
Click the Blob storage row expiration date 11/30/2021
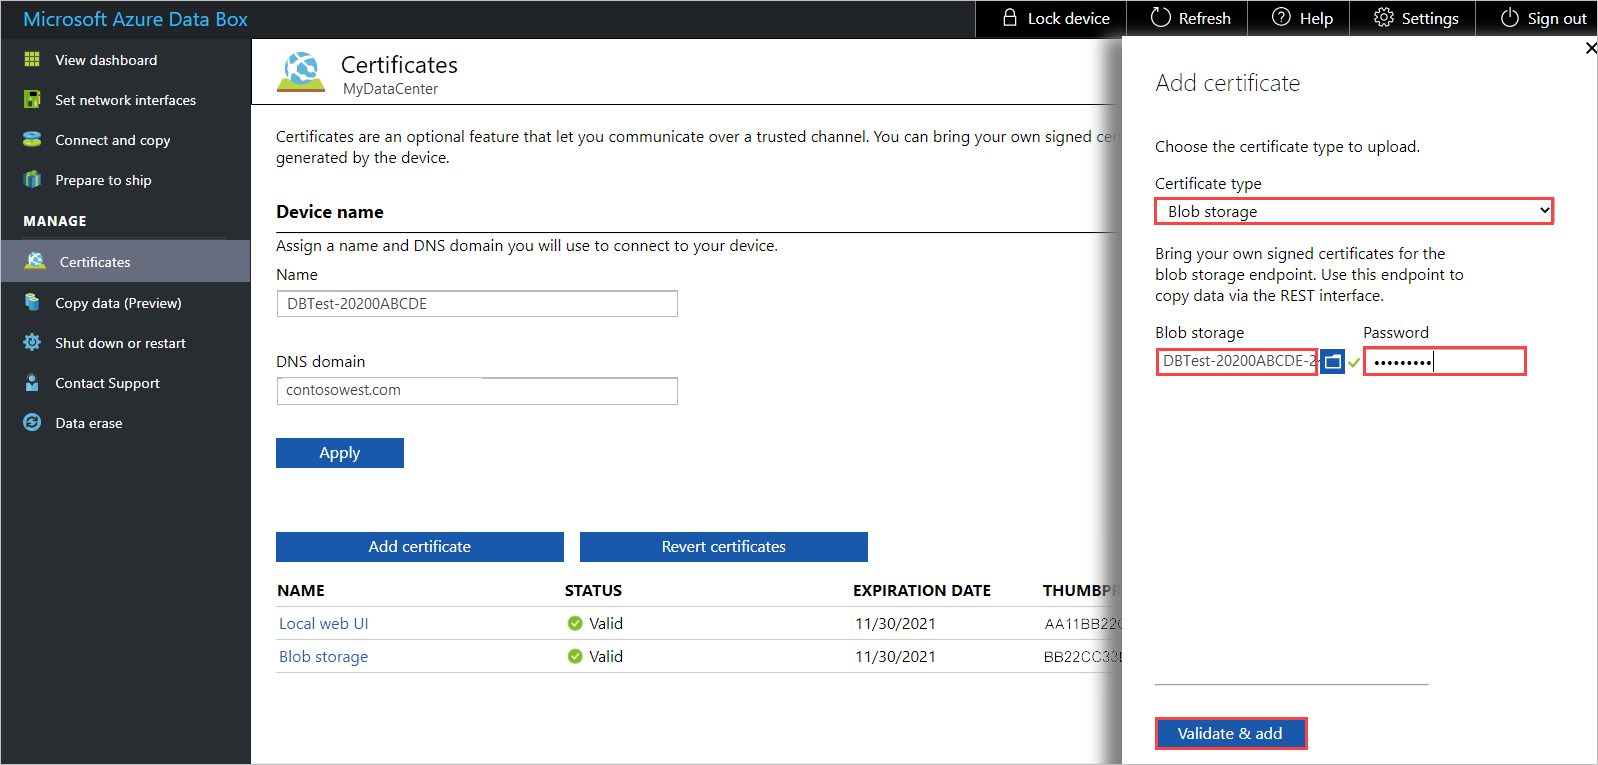coord(895,656)
